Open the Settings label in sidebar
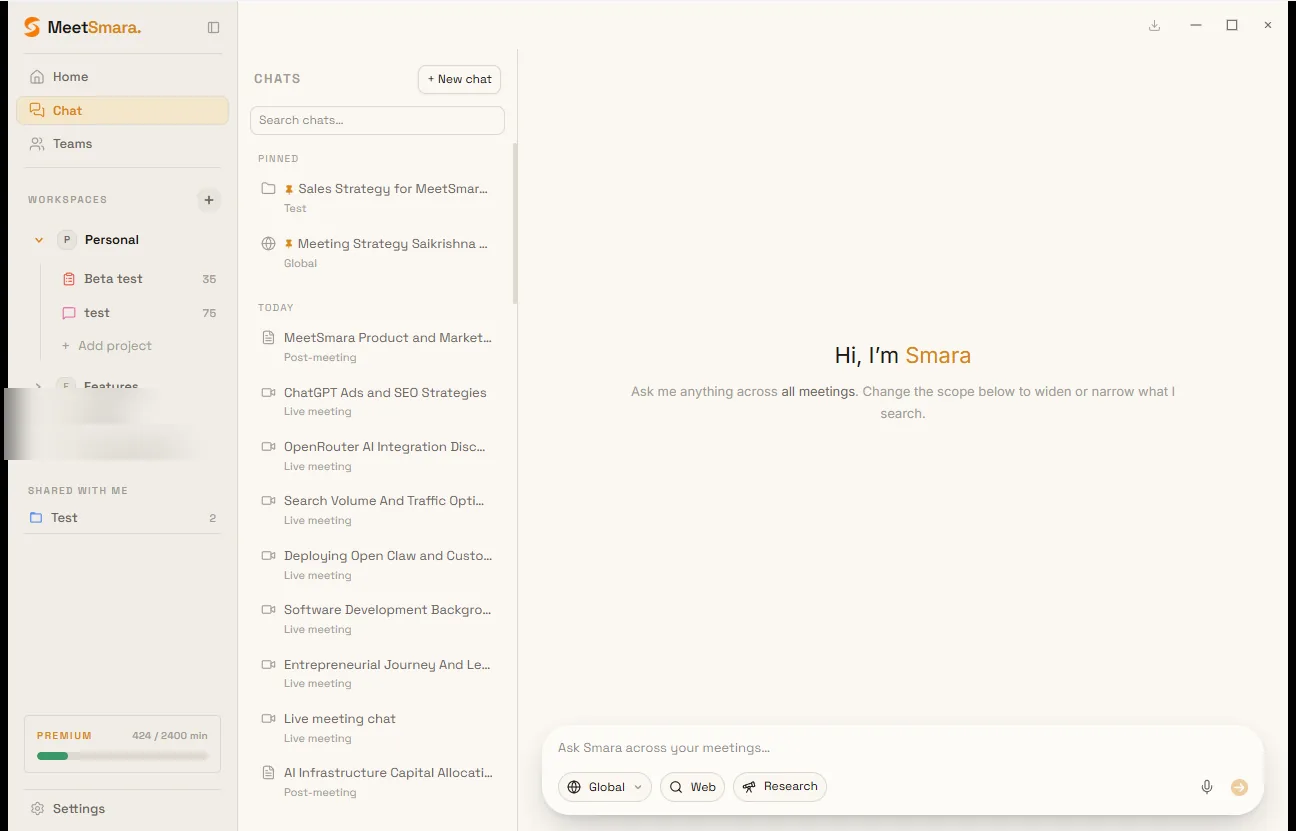Image resolution: width=1296 pixels, height=831 pixels. (79, 808)
